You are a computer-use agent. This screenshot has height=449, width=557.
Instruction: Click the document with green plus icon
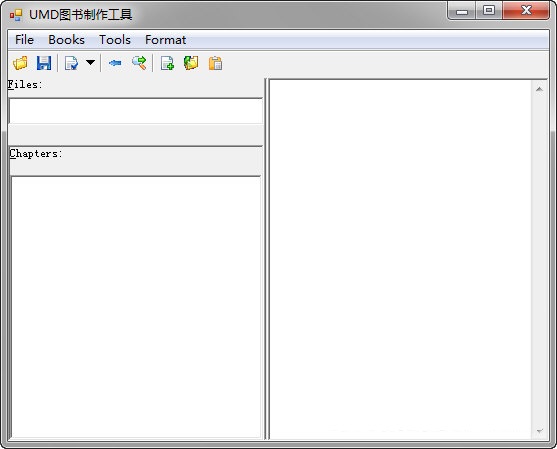[167, 63]
